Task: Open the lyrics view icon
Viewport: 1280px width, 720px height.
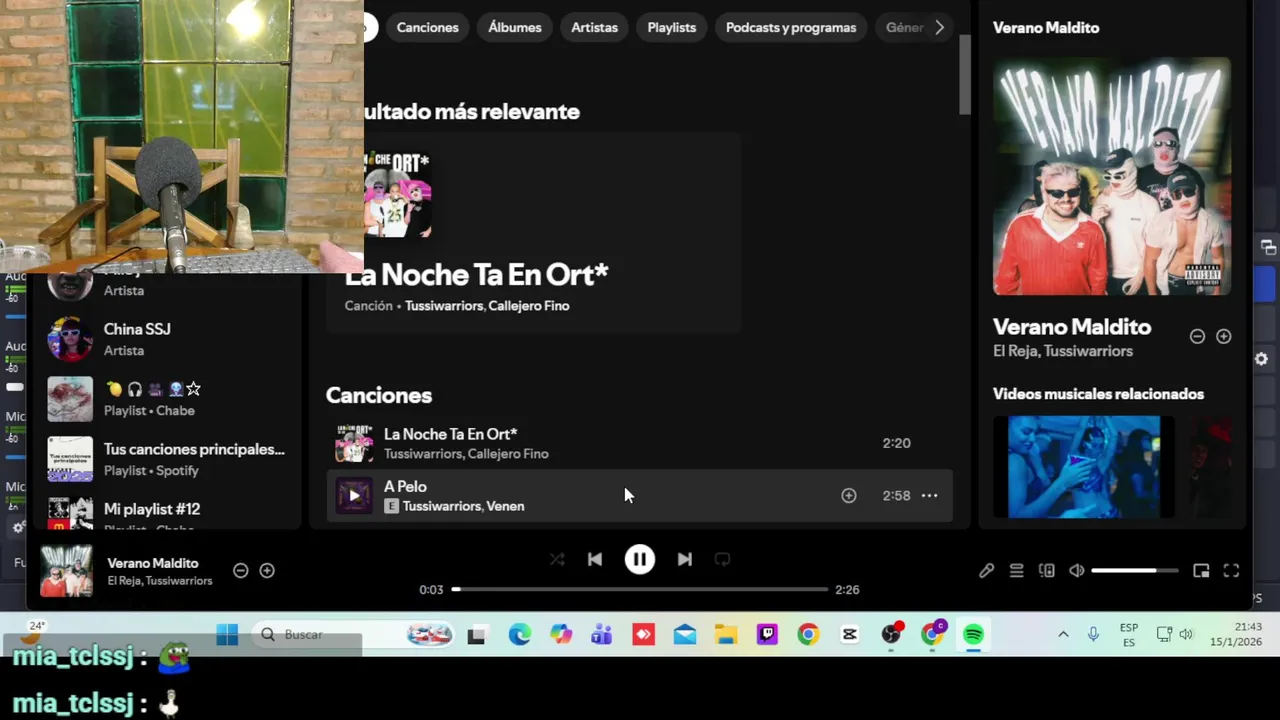Action: pyautogui.click(x=986, y=570)
